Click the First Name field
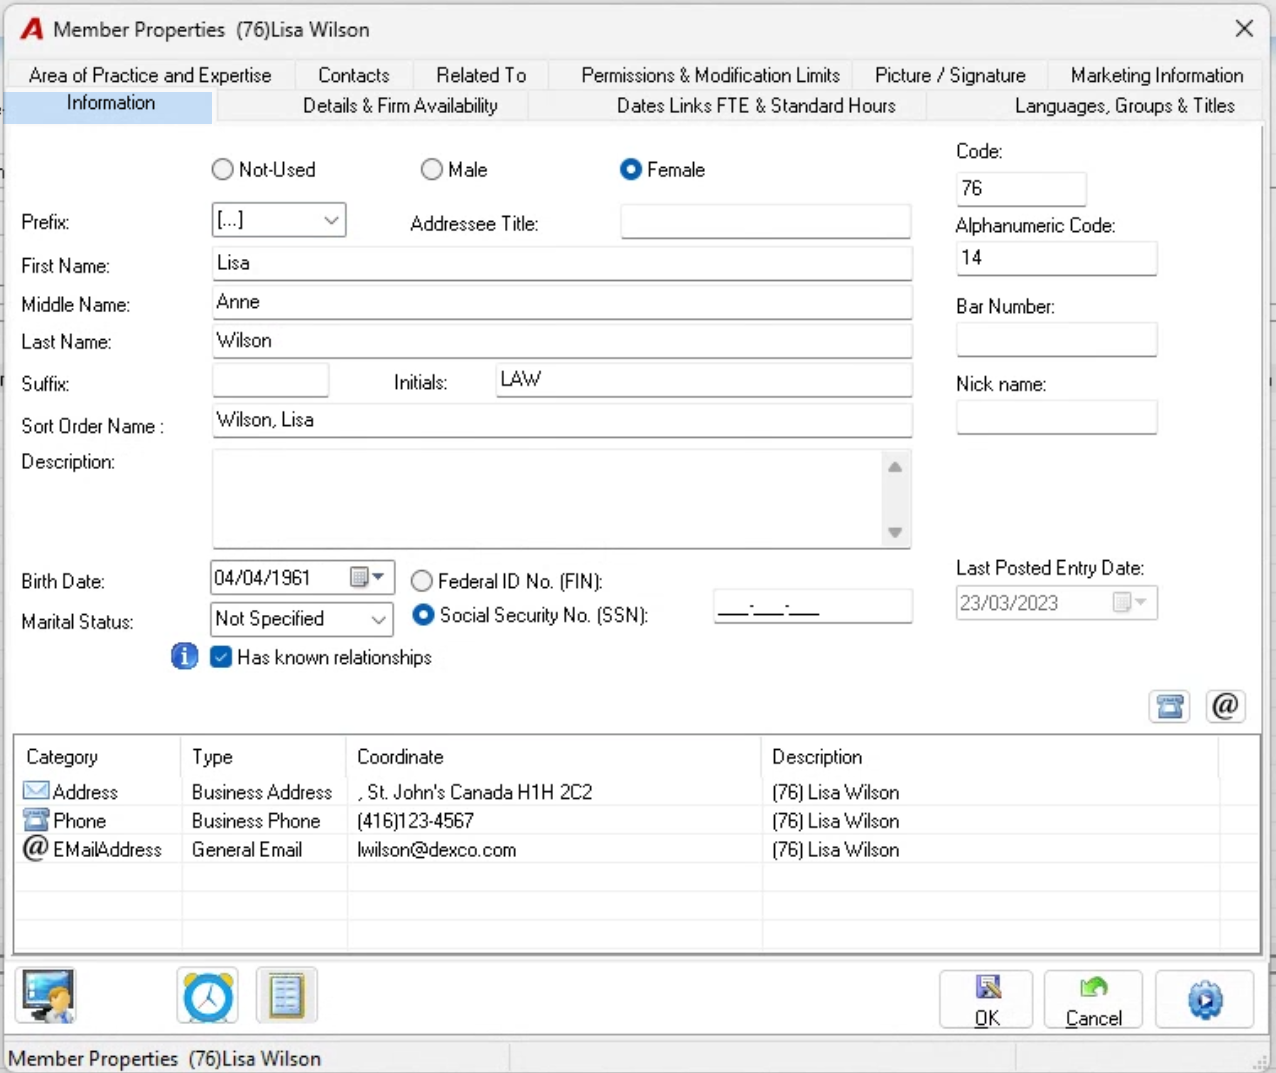Image resolution: width=1276 pixels, height=1073 pixels. pos(562,263)
